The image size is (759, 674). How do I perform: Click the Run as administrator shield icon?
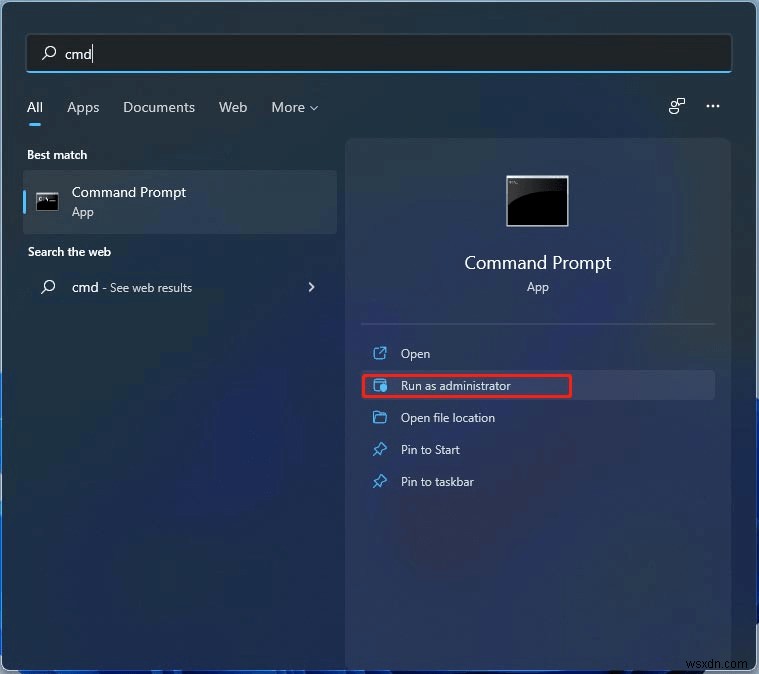pos(380,385)
